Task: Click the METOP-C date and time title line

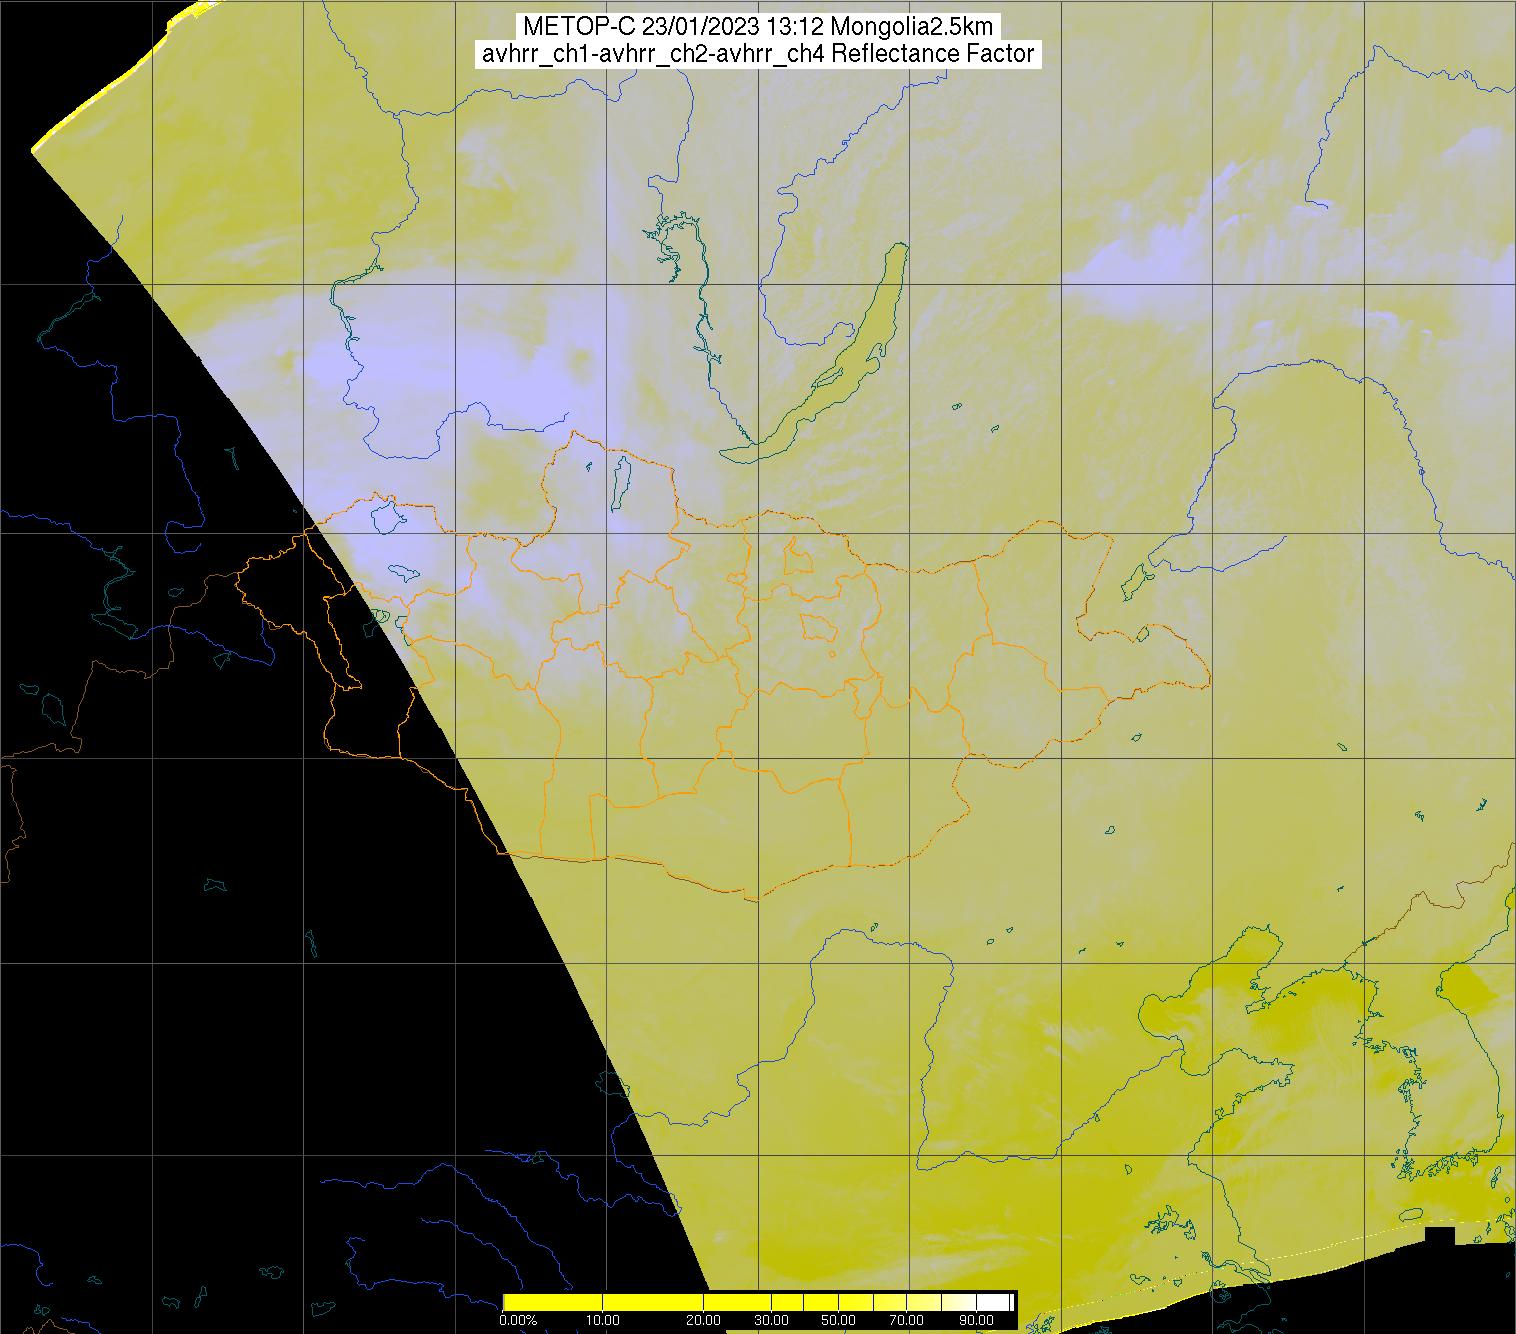Action: [757, 27]
